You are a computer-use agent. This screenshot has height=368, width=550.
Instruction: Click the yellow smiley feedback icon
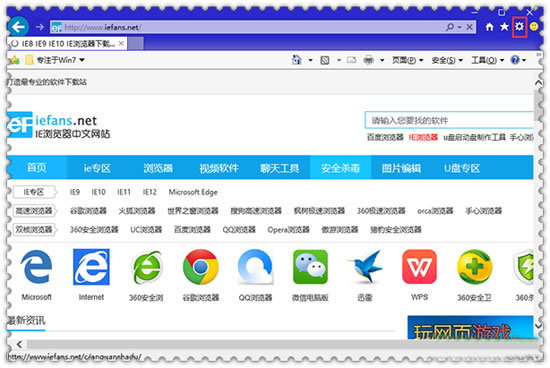click(534, 27)
